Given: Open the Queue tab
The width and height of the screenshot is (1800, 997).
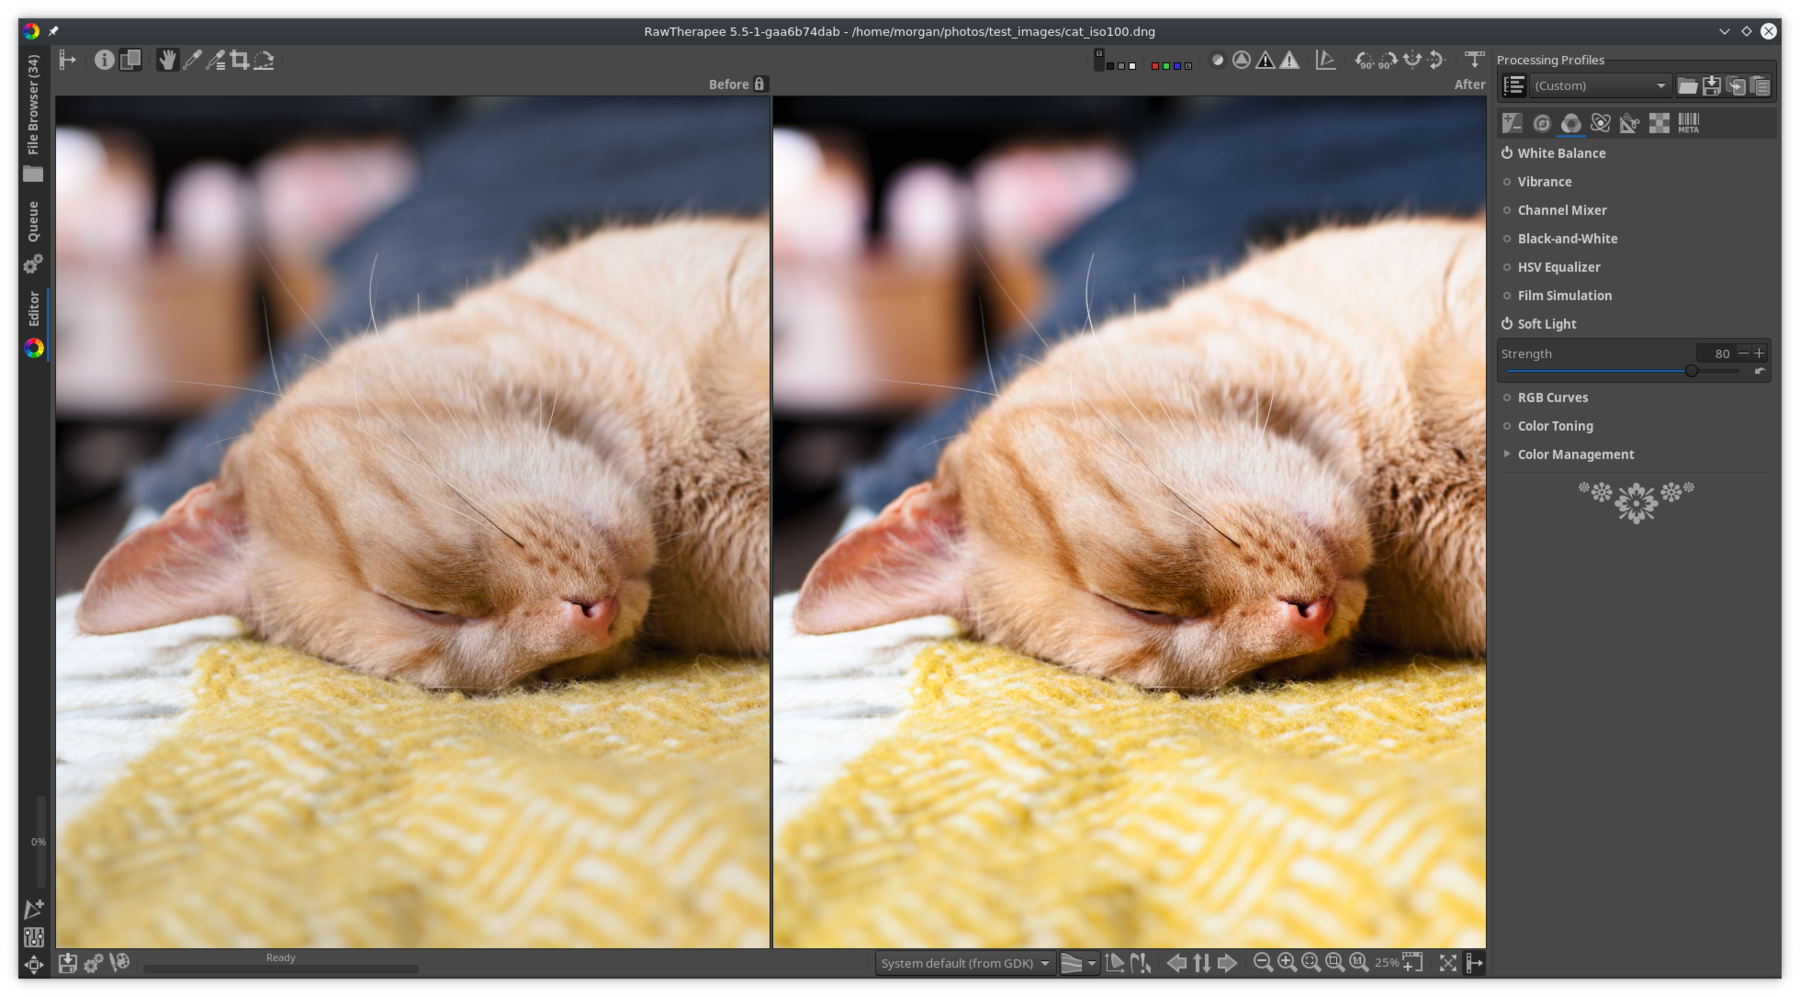Looking at the screenshot, I should (x=33, y=221).
